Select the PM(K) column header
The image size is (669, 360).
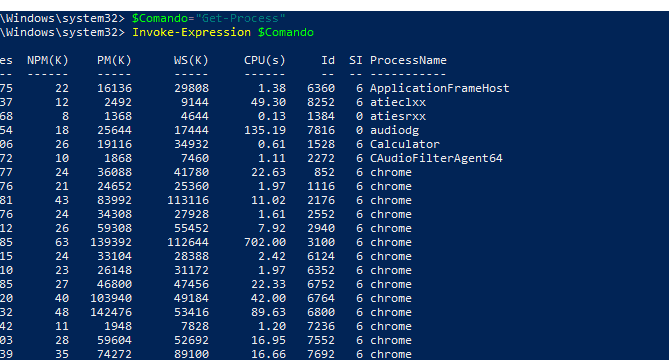point(114,60)
